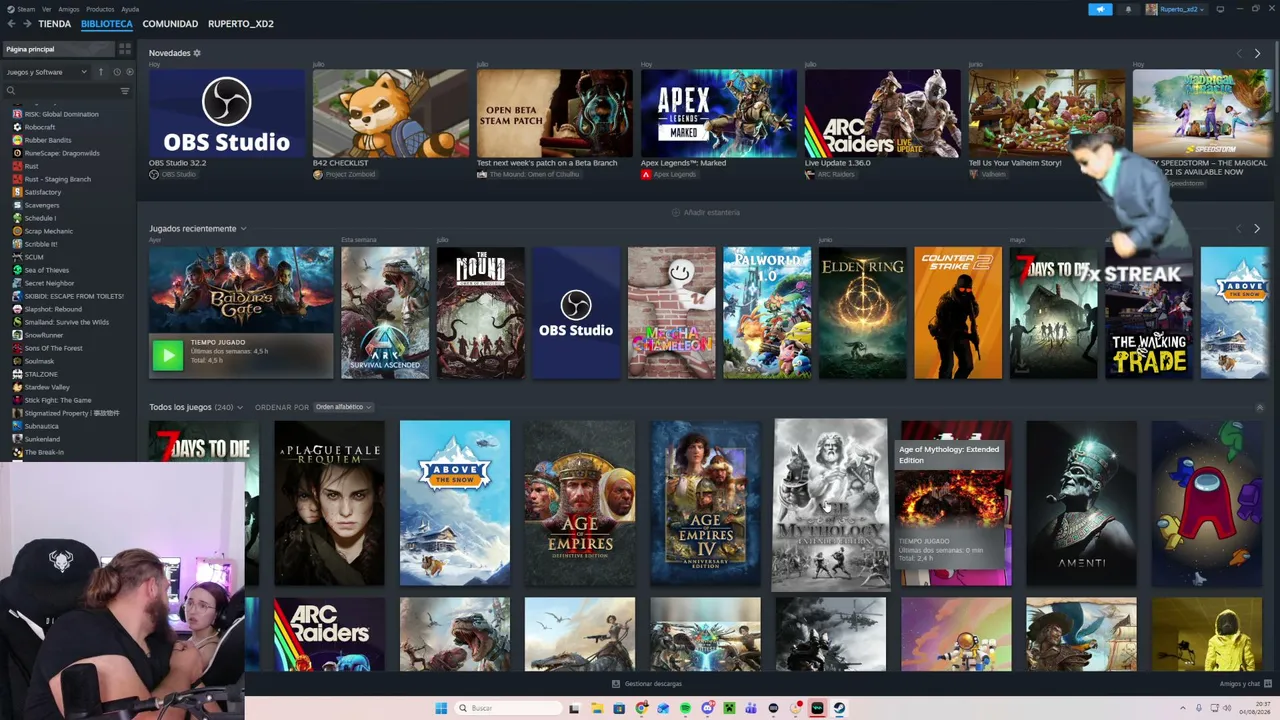
Task: Open the Ayuda menu
Action: (x=130, y=9)
